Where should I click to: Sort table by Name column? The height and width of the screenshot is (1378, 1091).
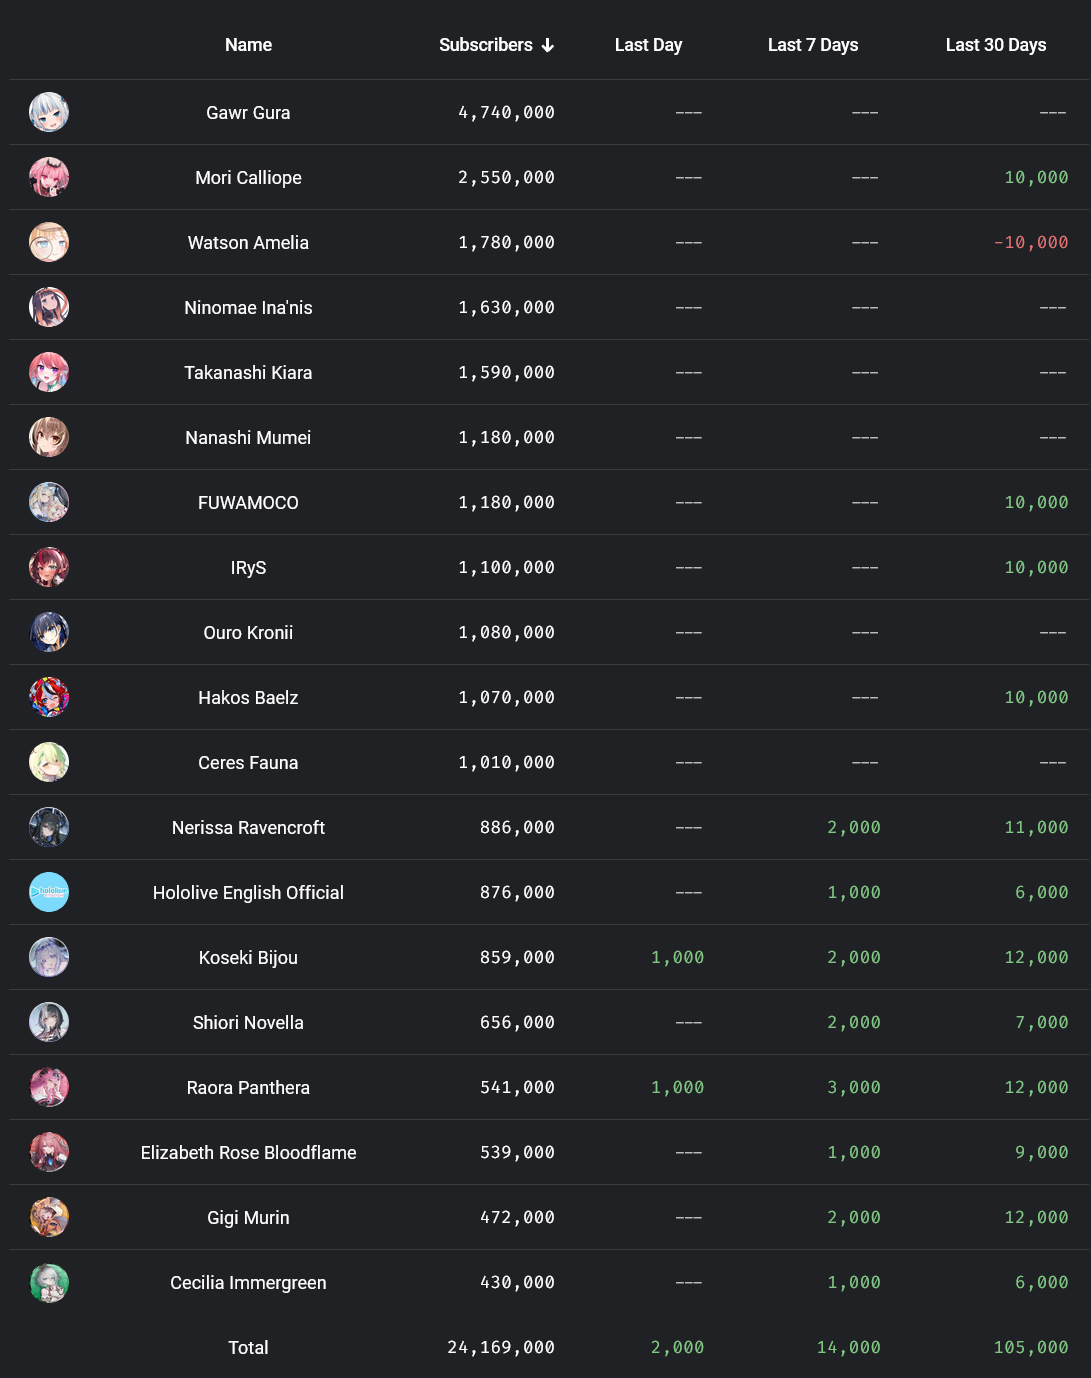[248, 45]
